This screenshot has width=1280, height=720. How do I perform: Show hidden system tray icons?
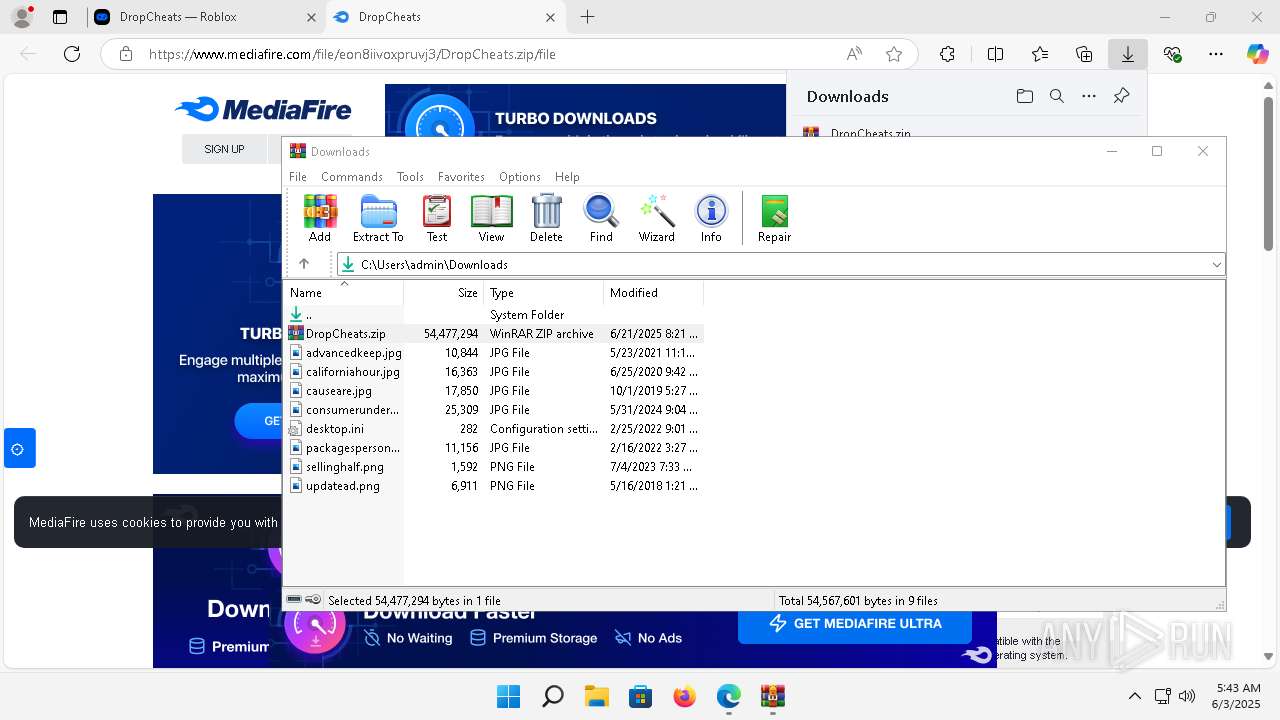1134,696
